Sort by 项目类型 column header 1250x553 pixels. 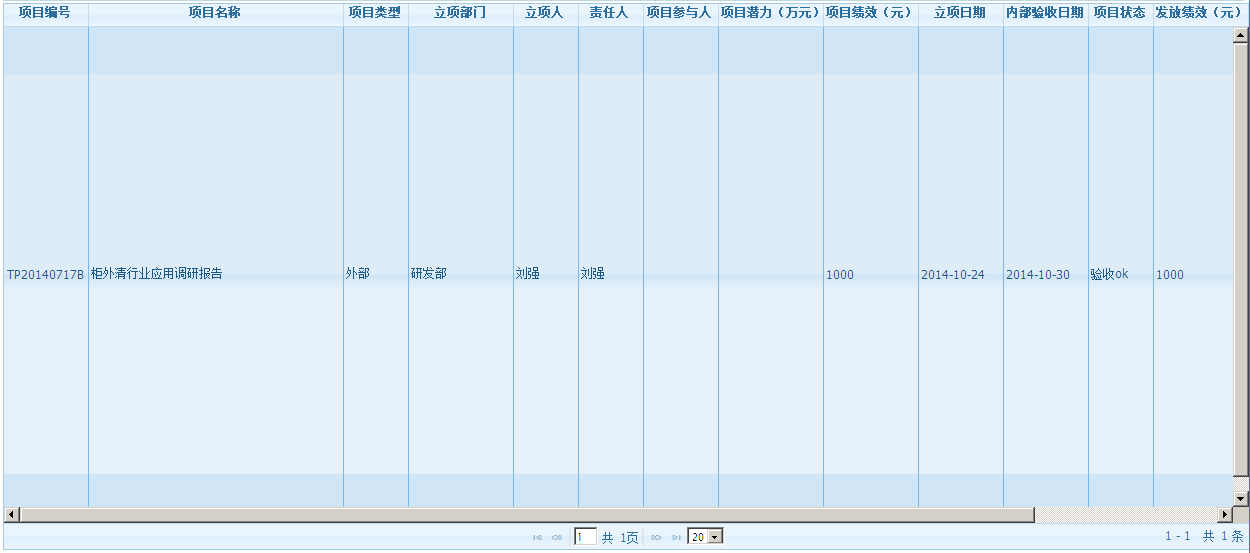[375, 13]
